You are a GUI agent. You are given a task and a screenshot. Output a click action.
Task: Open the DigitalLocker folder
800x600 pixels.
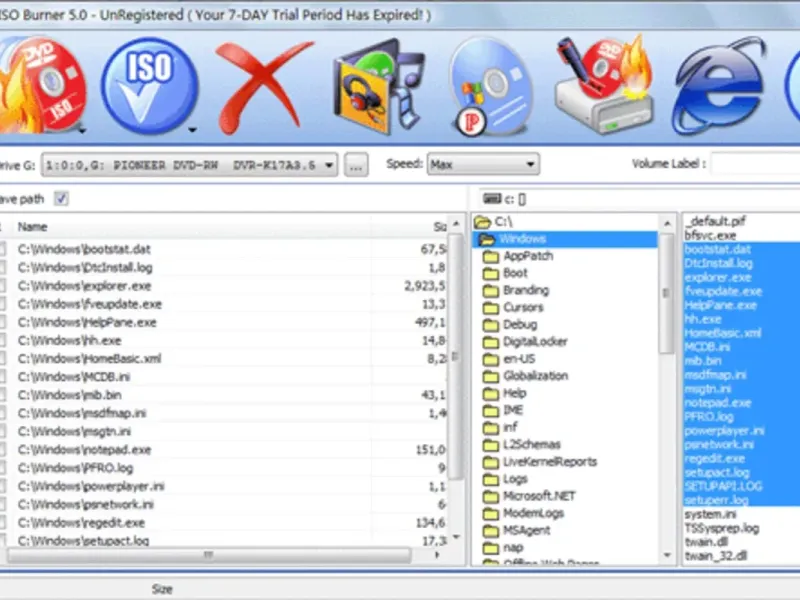point(525,342)
